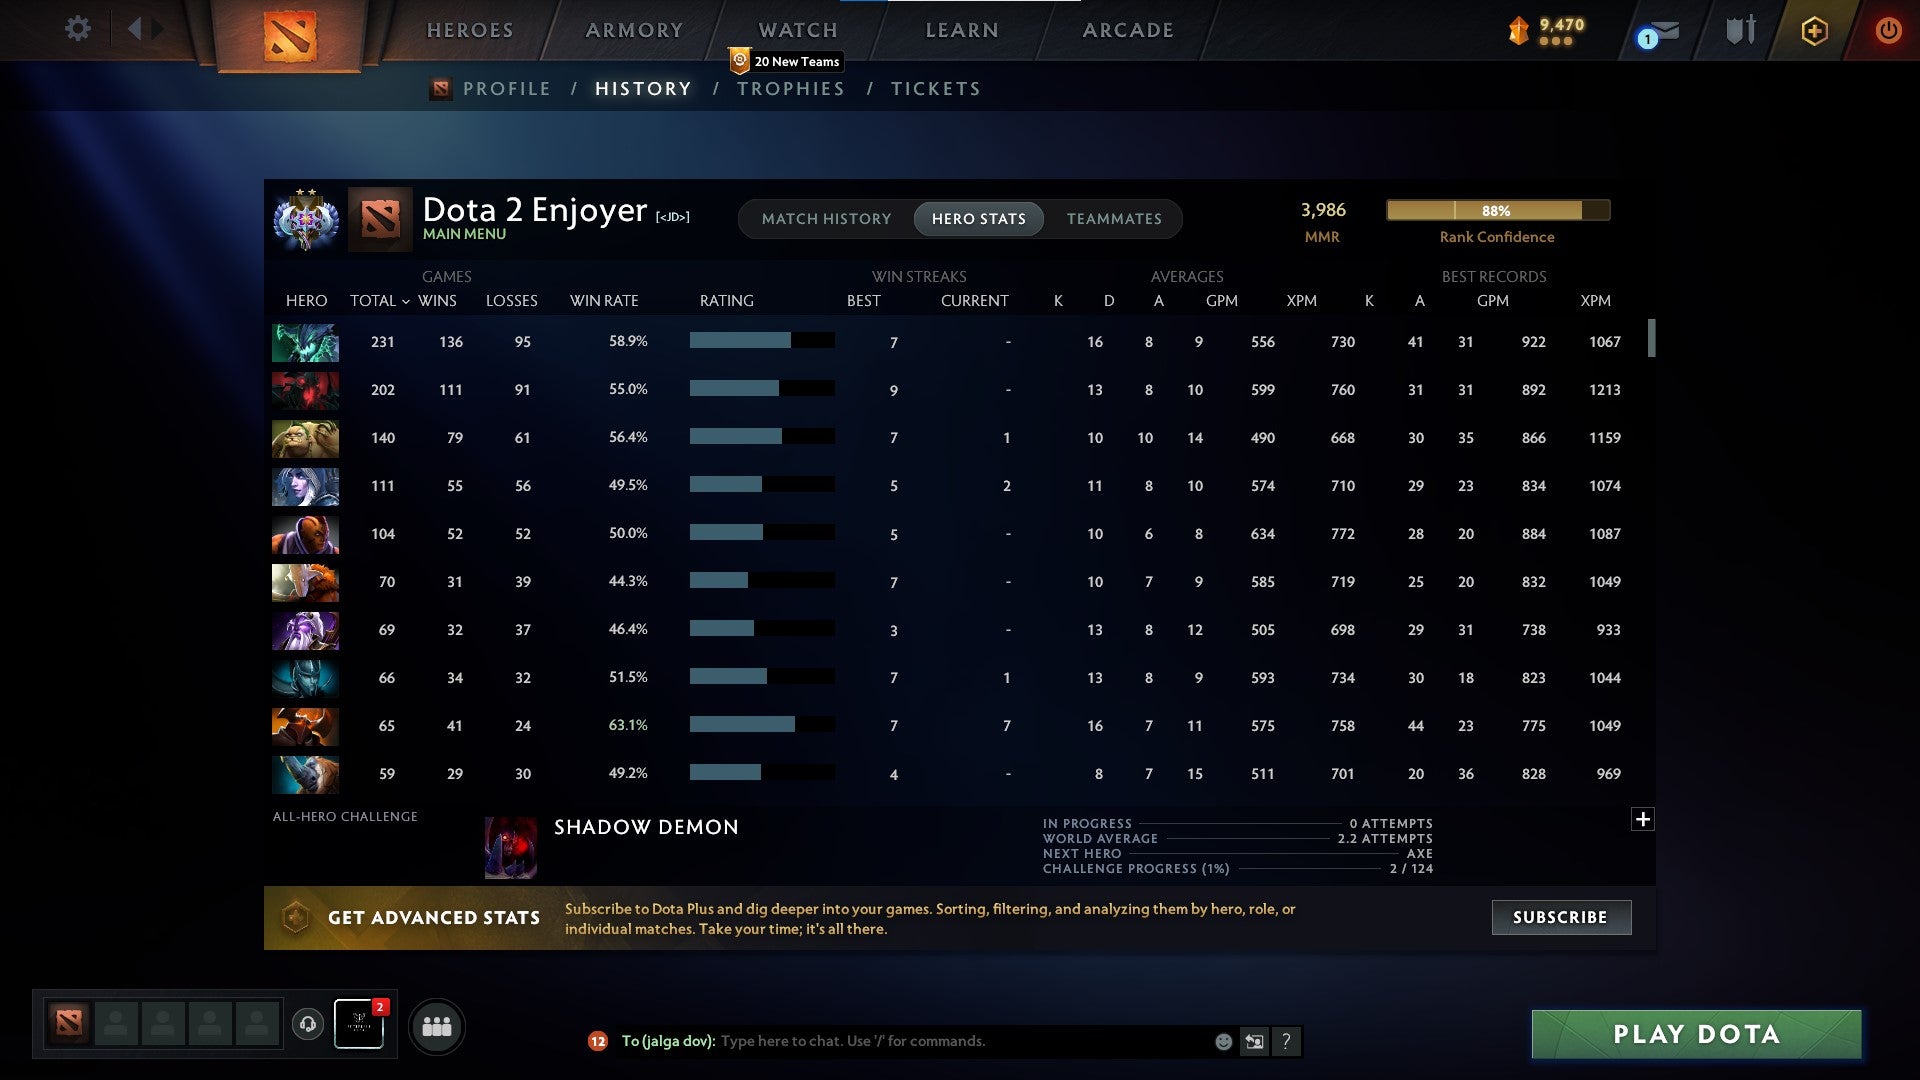This screenshot has height=1080, width=1920.
Task: Click the power button to quit
Action: (1889, 30)
